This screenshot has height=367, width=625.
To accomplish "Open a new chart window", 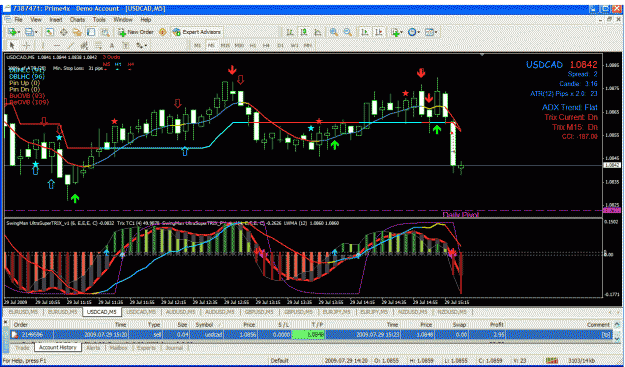I will (12, 32).
